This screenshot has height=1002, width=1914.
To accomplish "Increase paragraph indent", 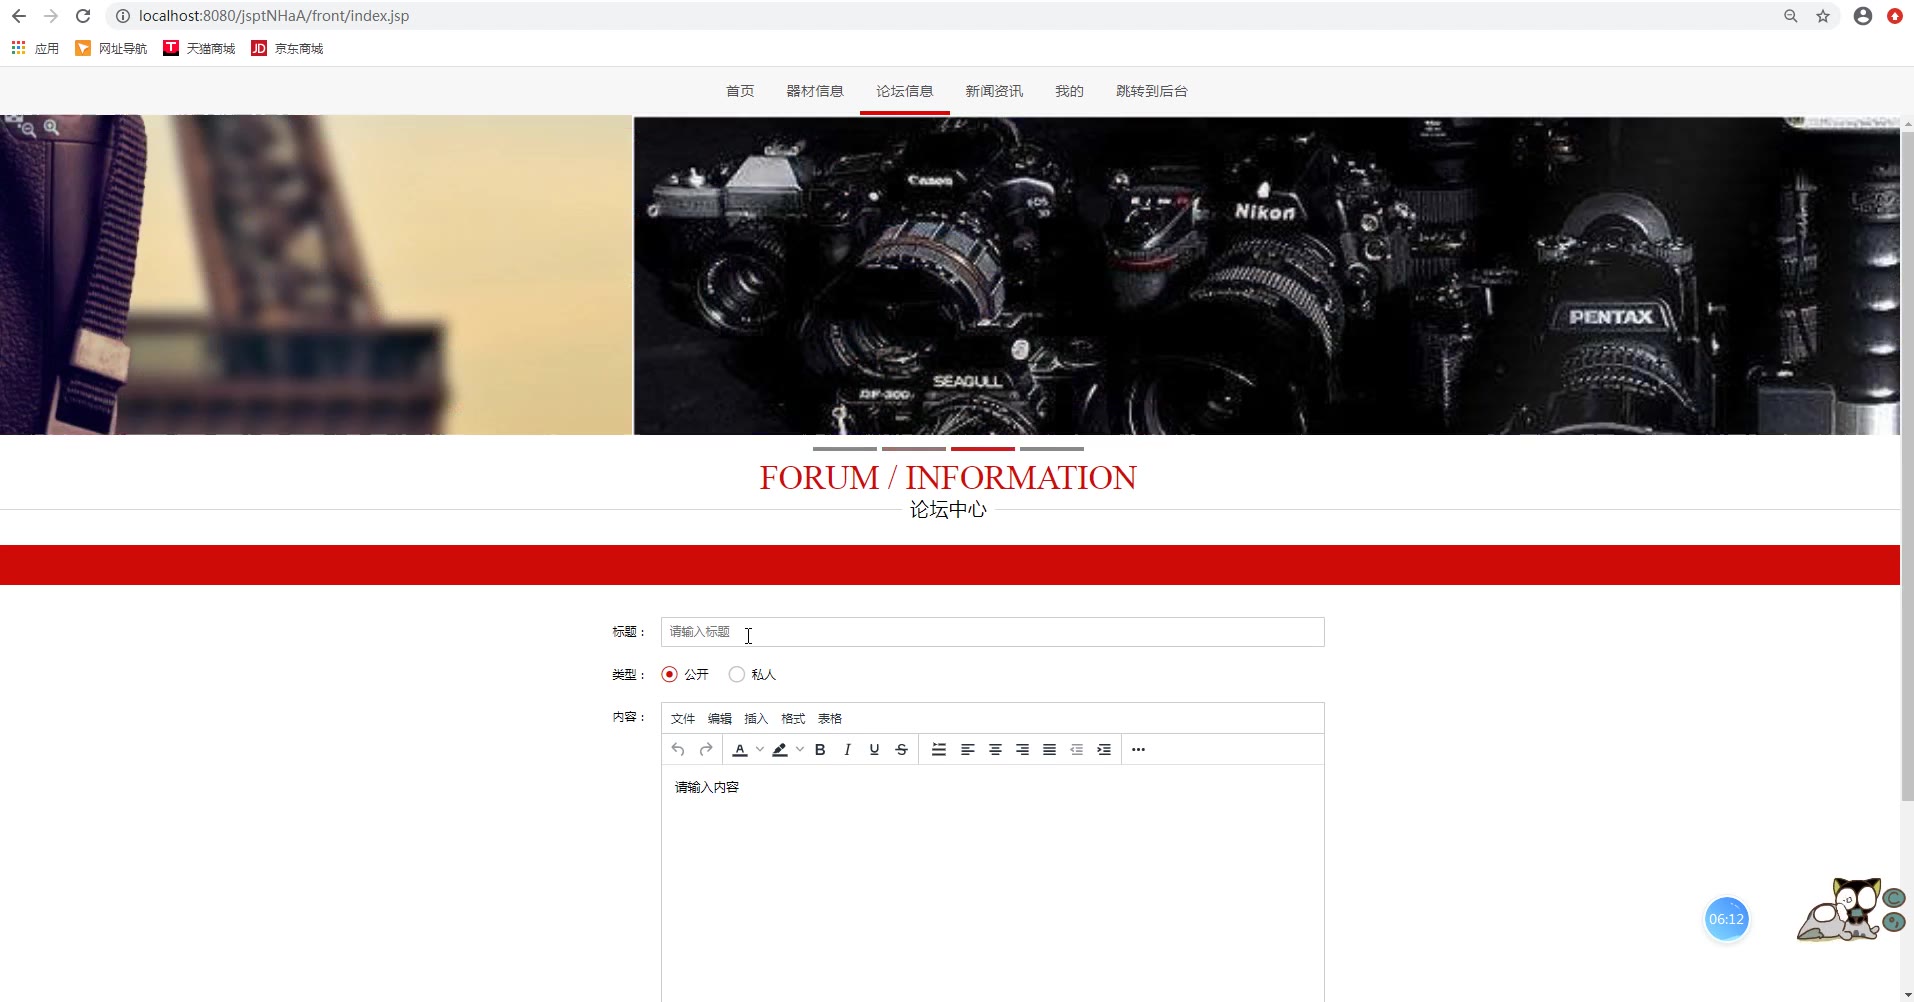I will click(x=1104, y=749).
